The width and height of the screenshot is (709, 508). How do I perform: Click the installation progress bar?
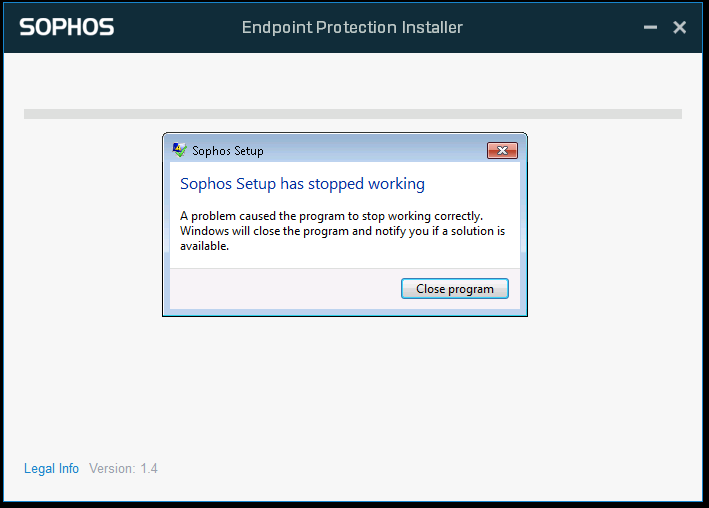(353, 114)
